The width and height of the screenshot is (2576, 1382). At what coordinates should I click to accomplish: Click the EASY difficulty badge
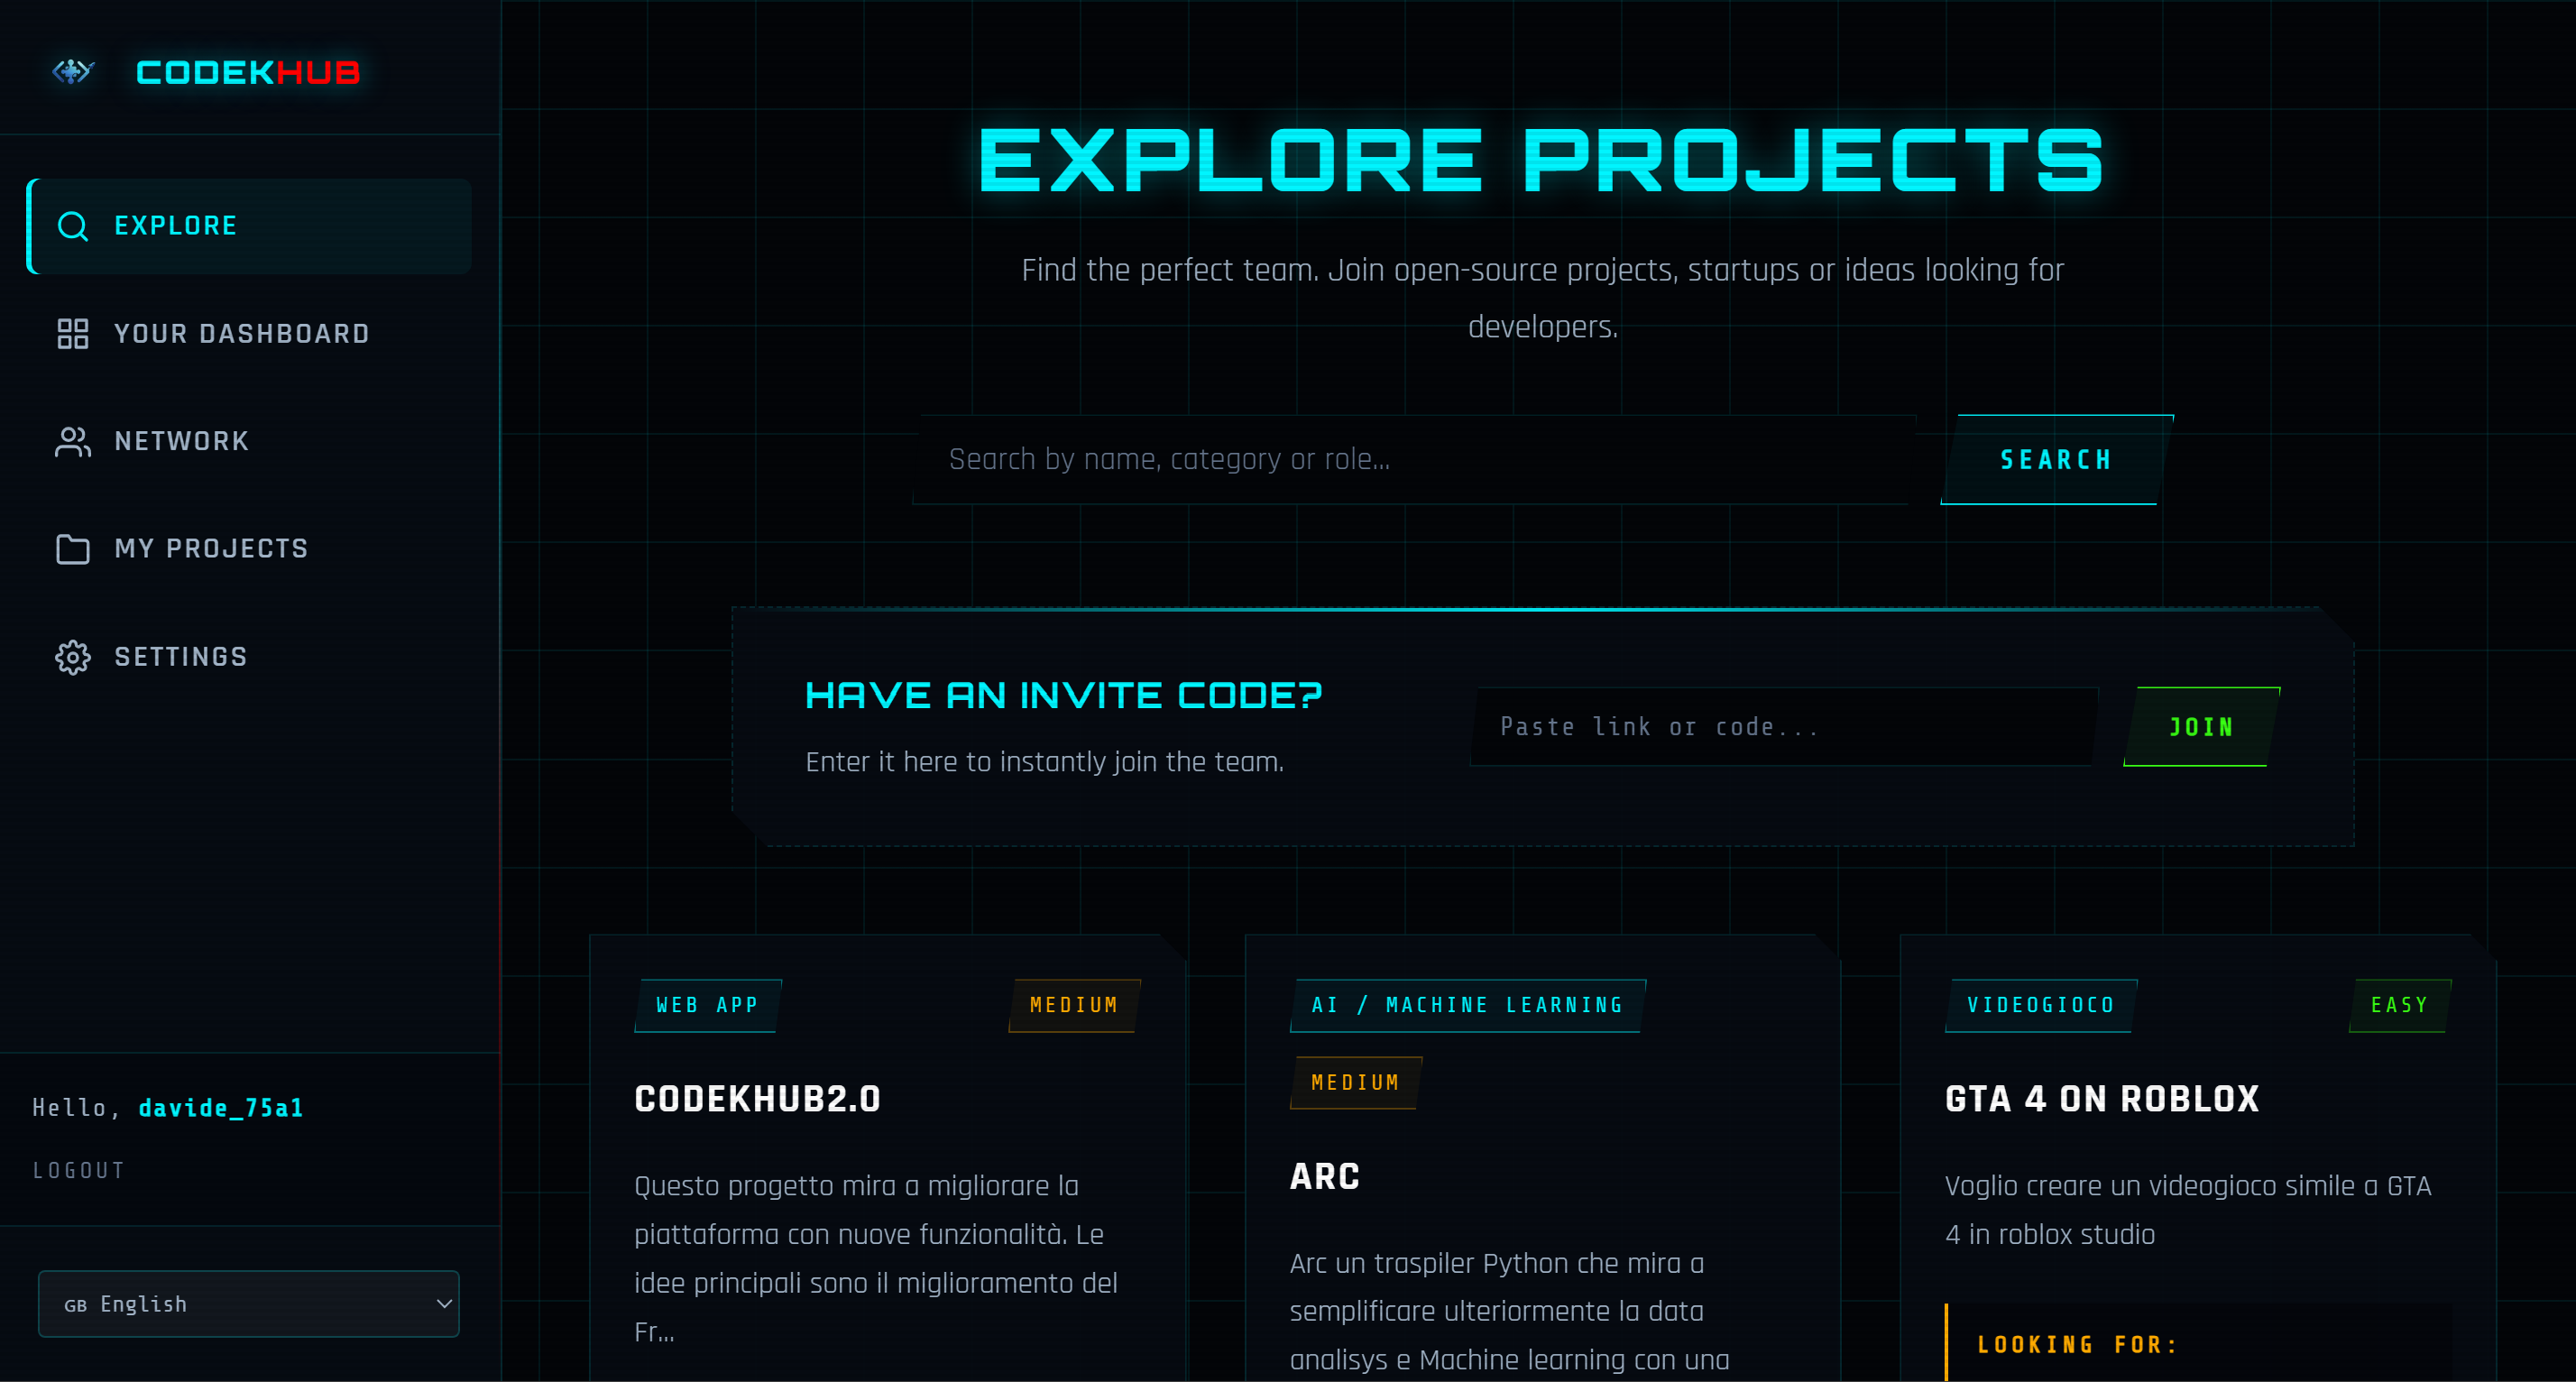click(2399, 1005)
